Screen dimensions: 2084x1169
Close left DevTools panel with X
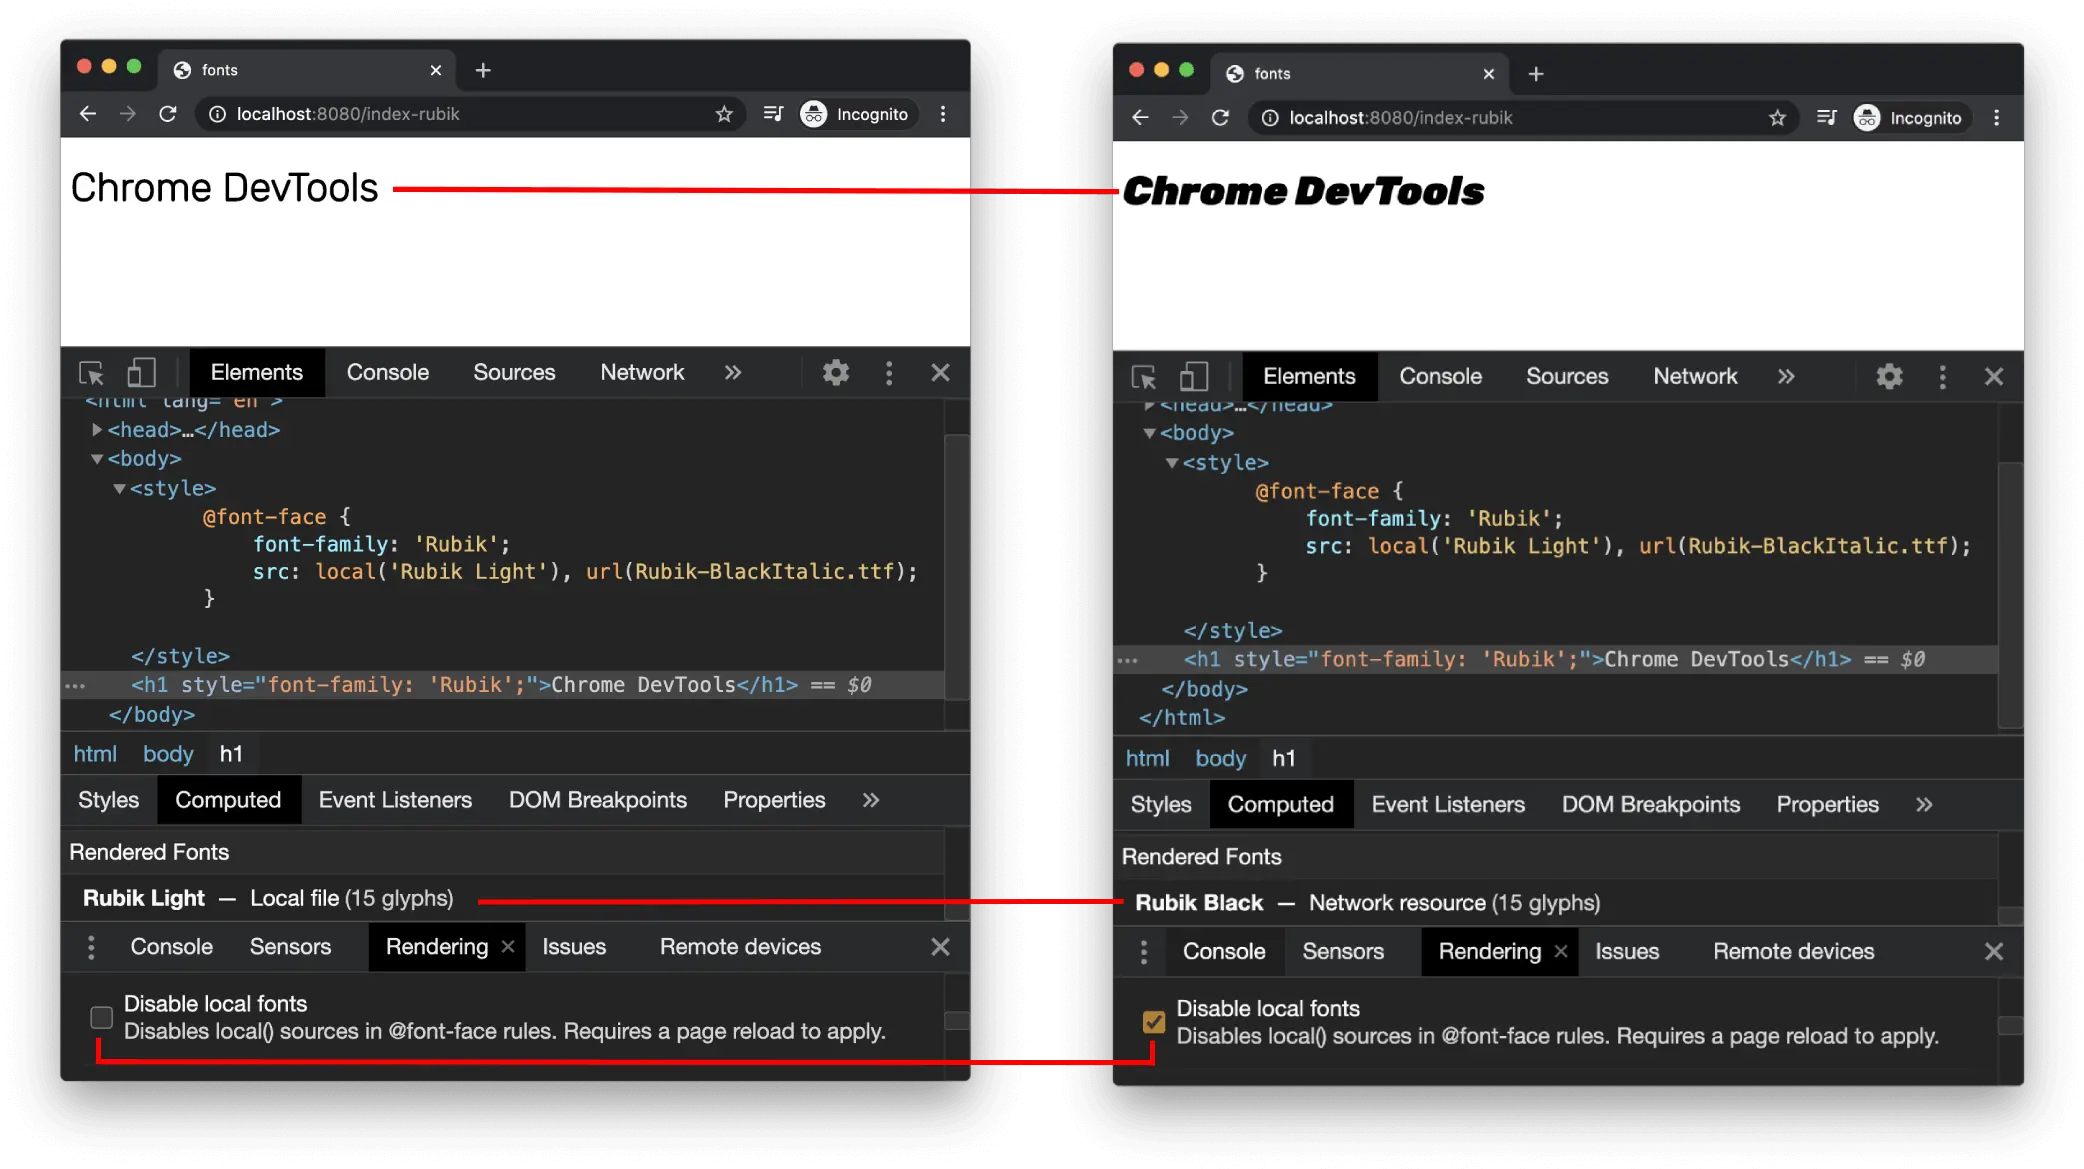(x=940, y=373)
